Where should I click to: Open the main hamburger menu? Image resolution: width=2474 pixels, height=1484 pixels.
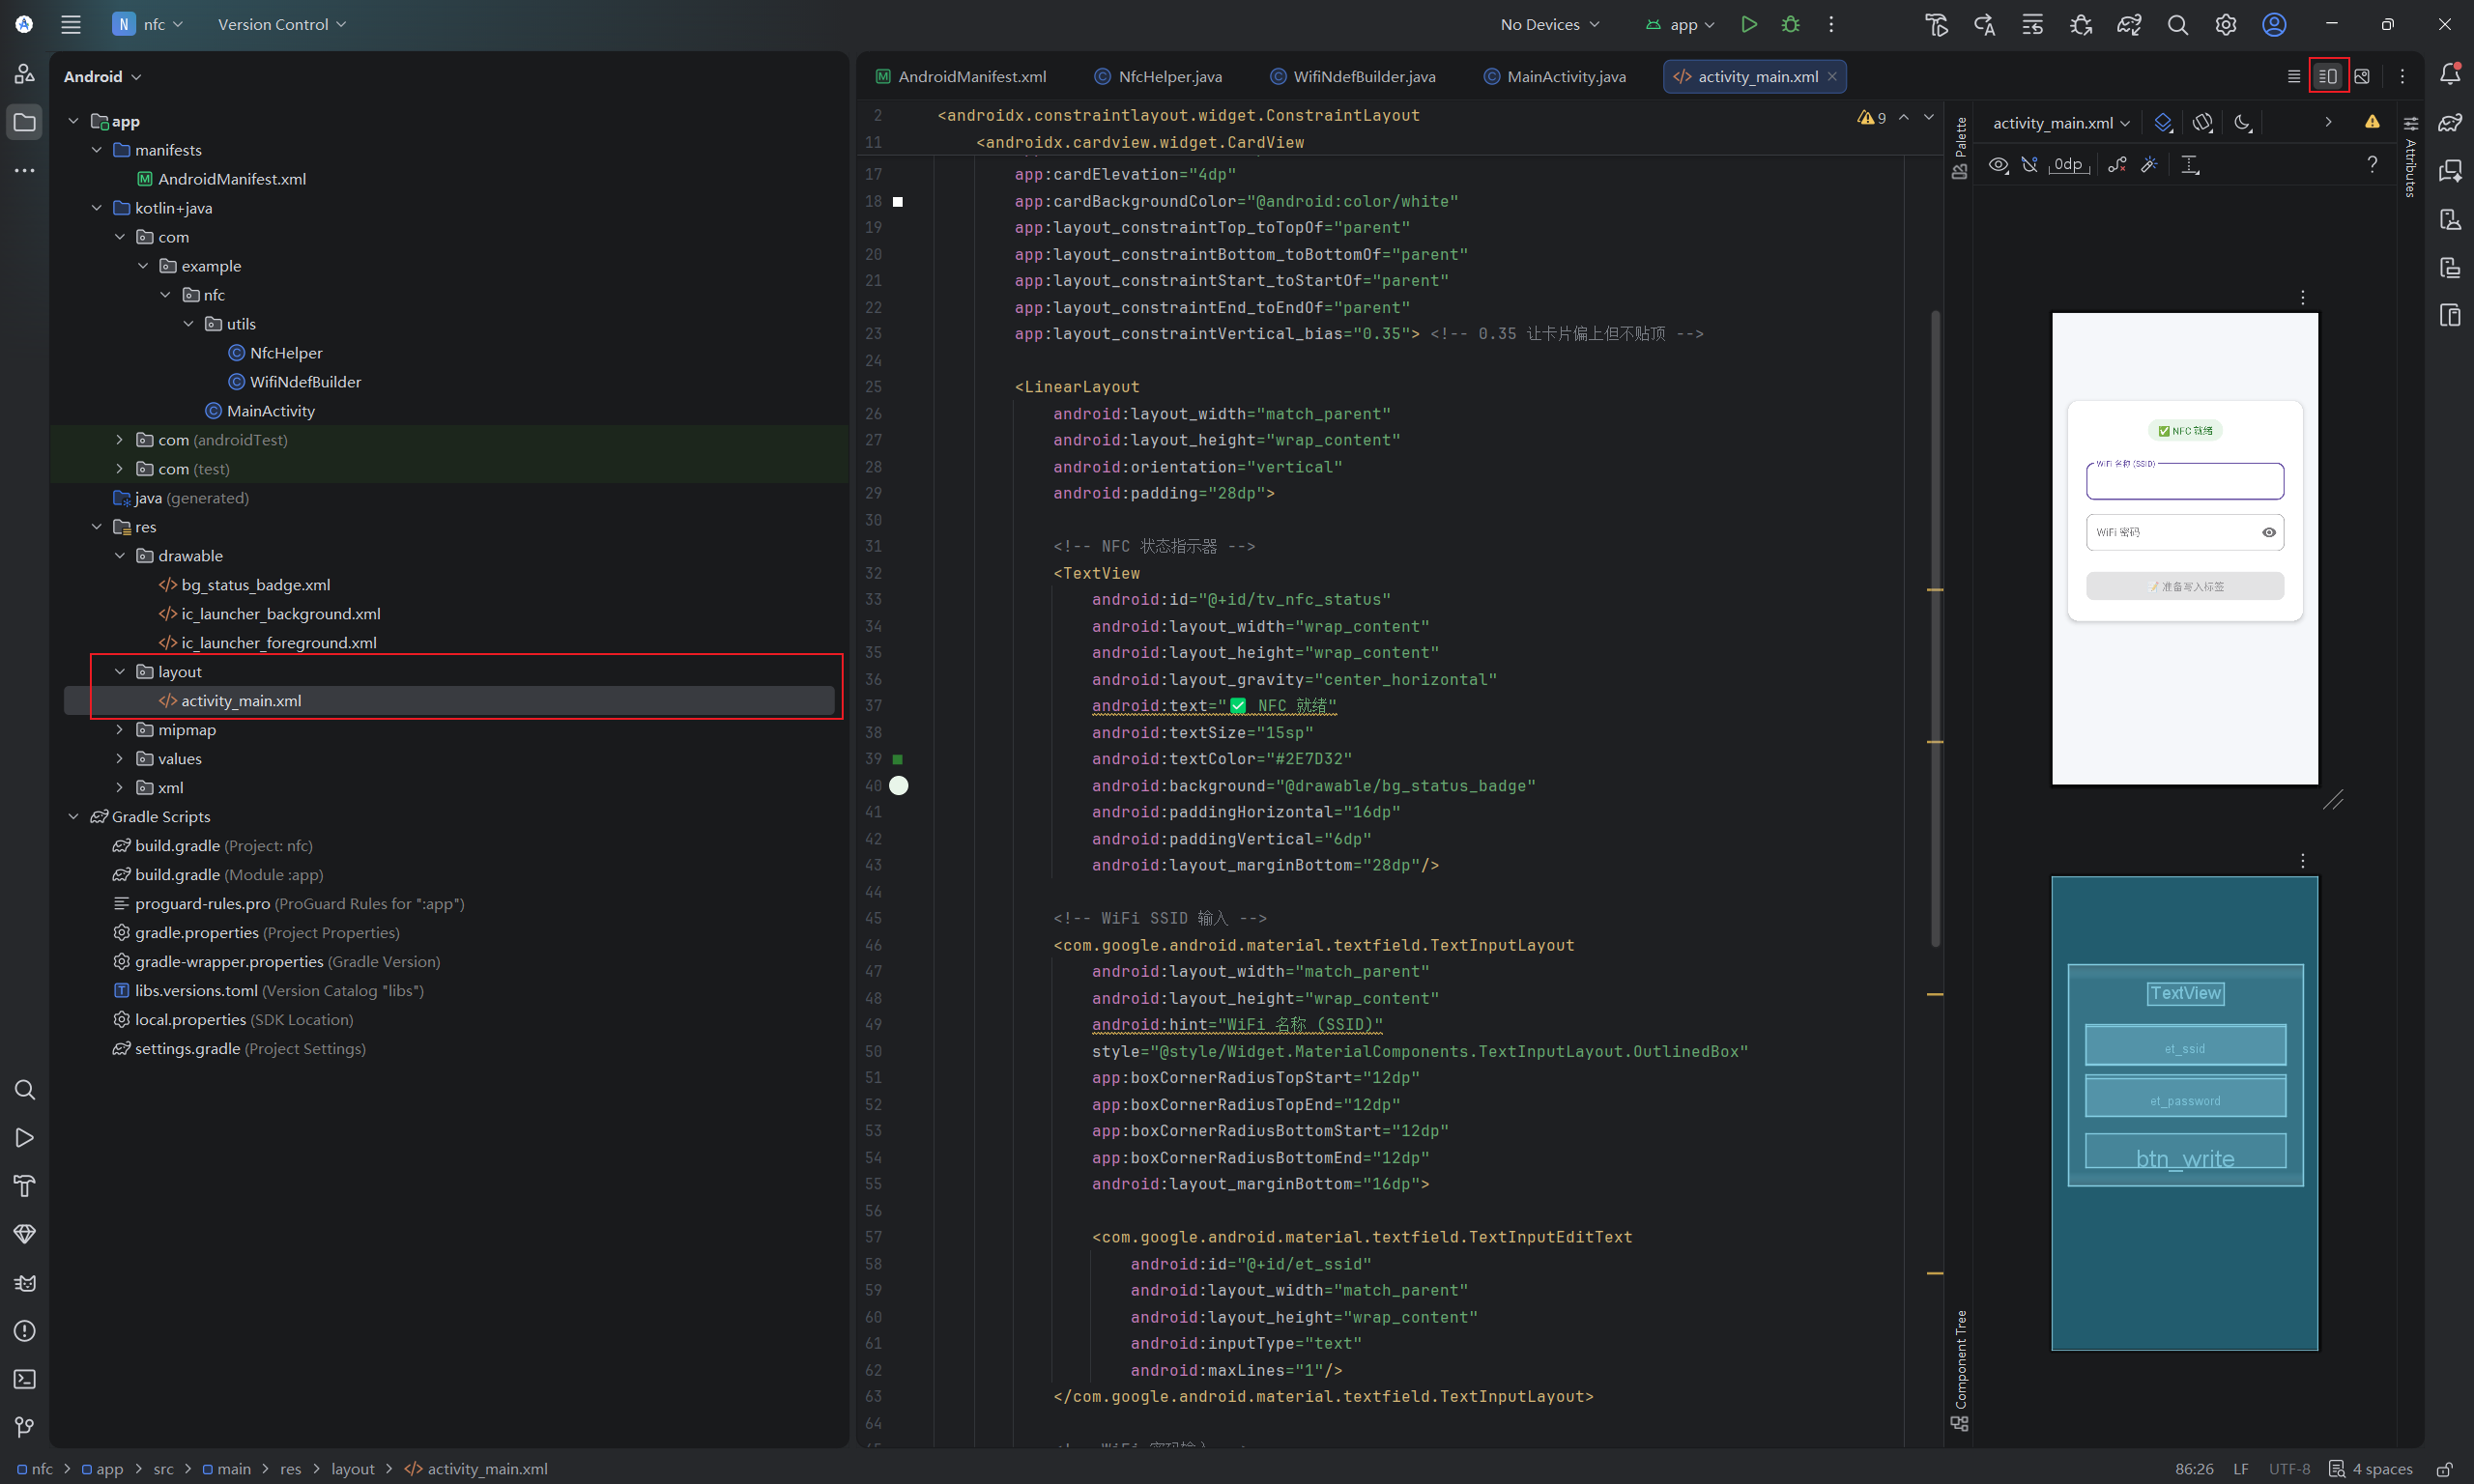pos(71,24)
